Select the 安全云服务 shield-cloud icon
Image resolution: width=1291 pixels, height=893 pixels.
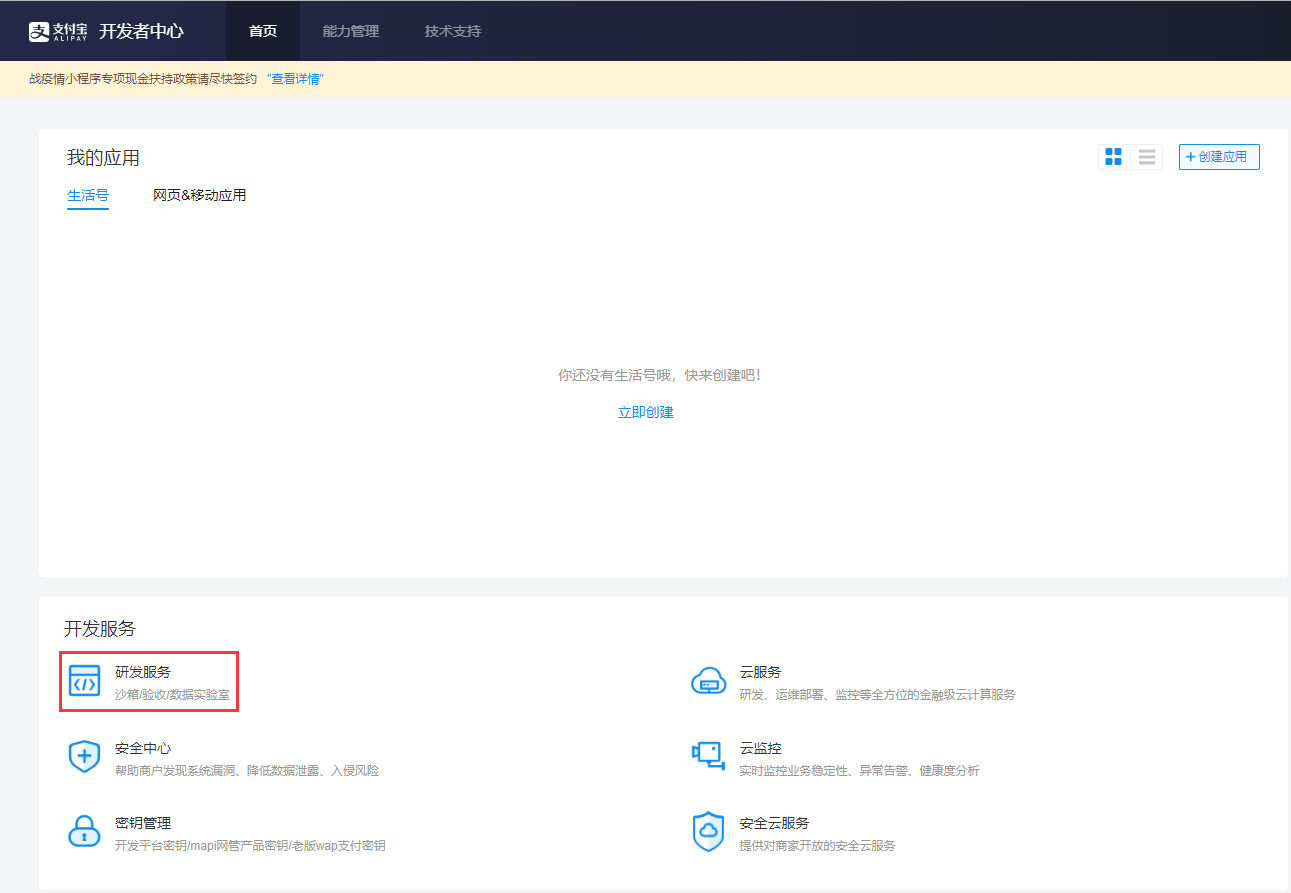(709, 831)
